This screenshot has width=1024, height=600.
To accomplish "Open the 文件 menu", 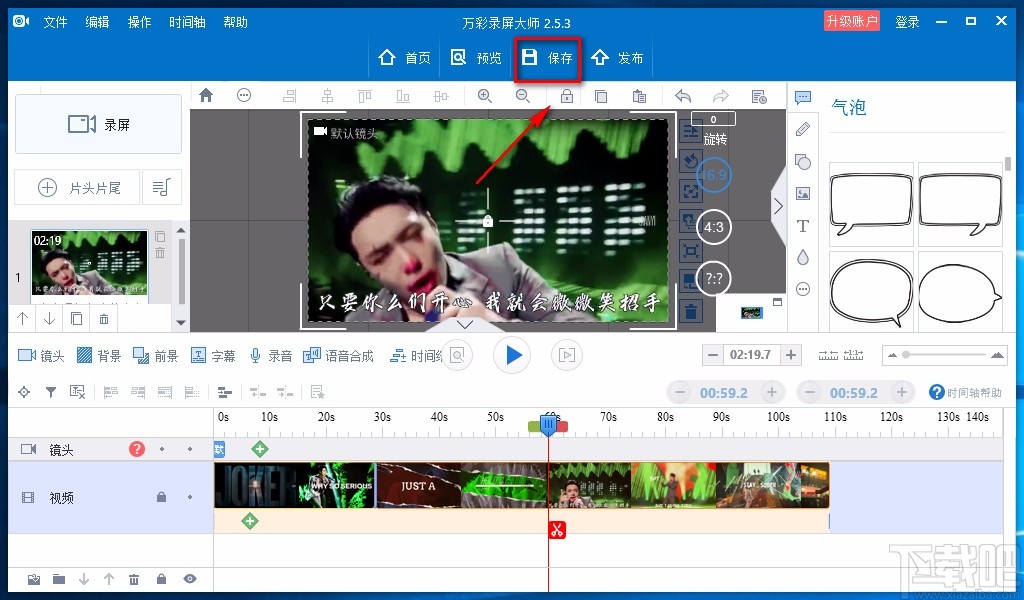I will click(x=55, y=22).
